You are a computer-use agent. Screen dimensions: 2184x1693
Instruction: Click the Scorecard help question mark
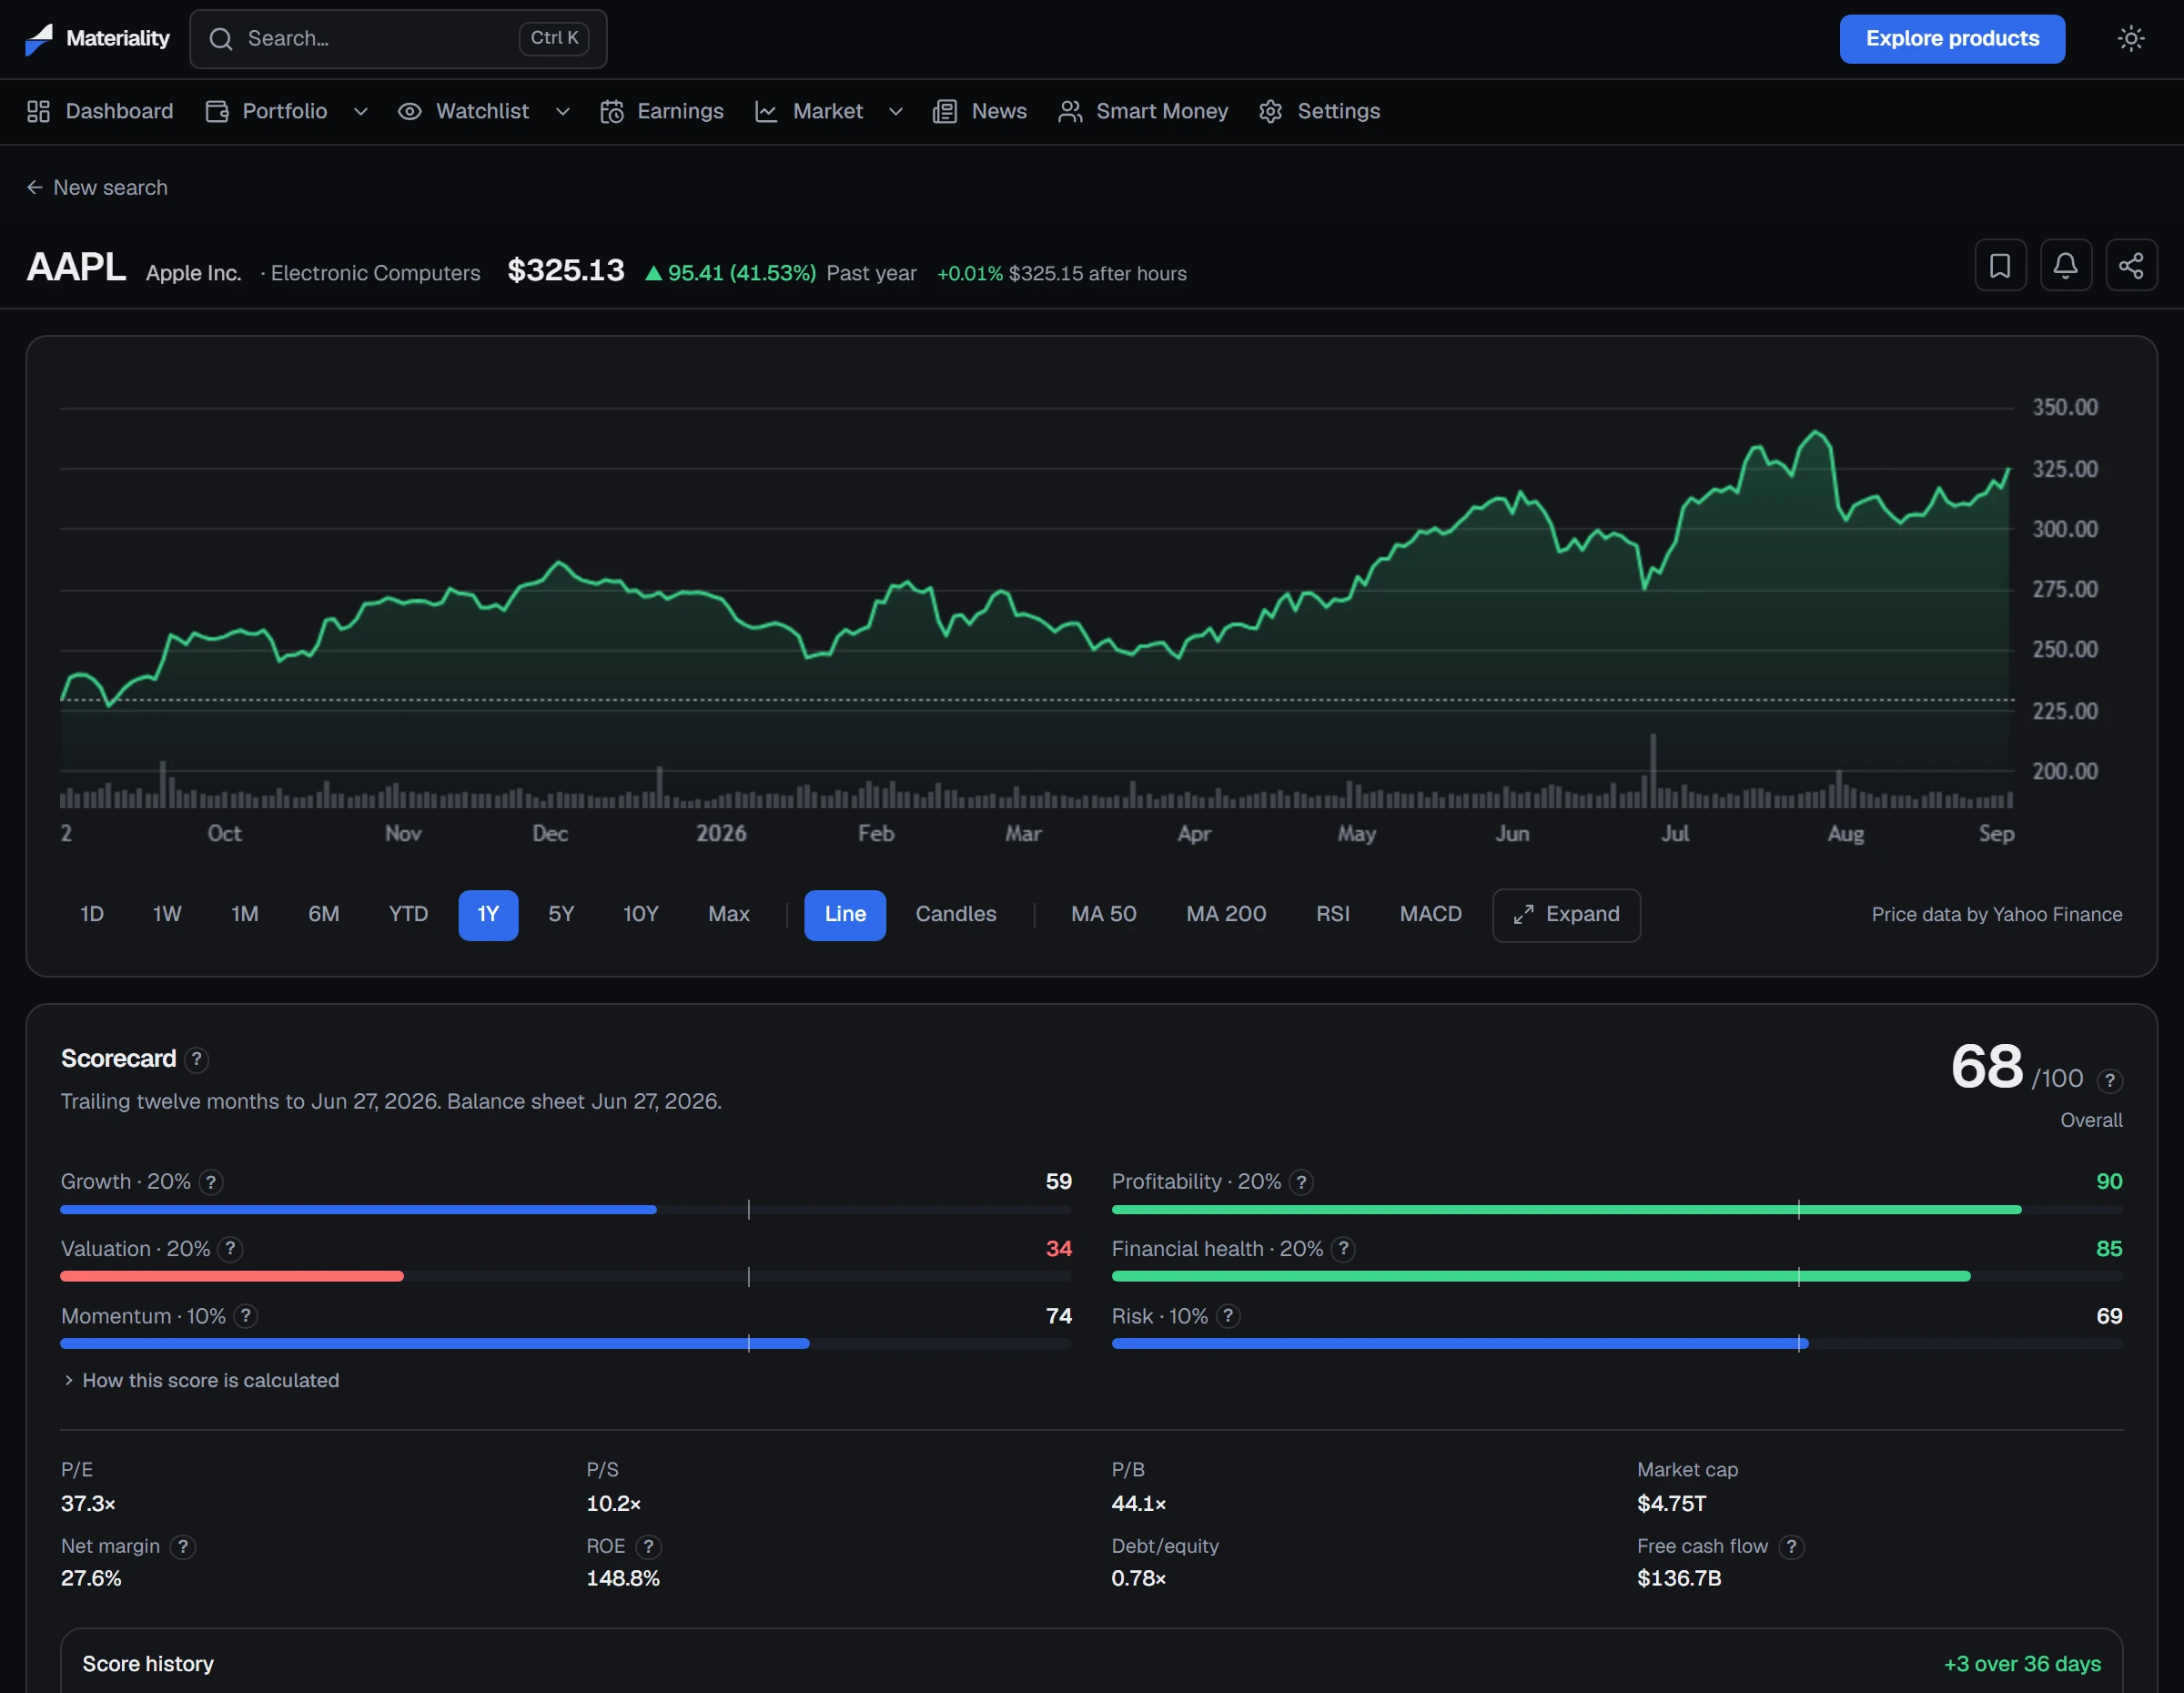pos(197,1059)
